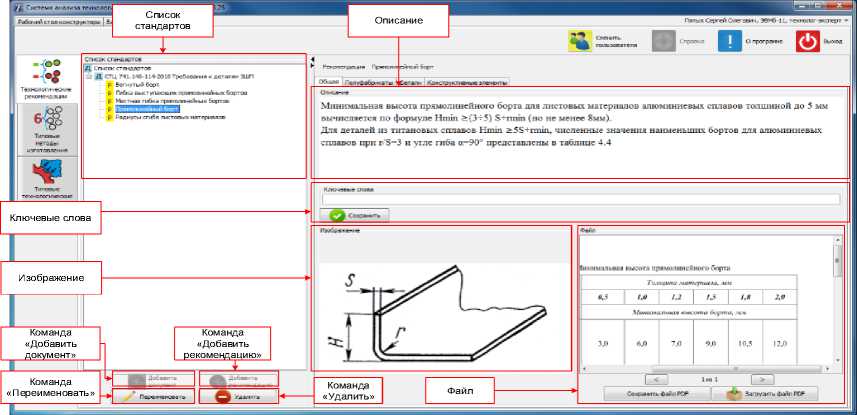Collapse the СТЦ 741.148-114-2018 tree node

89,75
